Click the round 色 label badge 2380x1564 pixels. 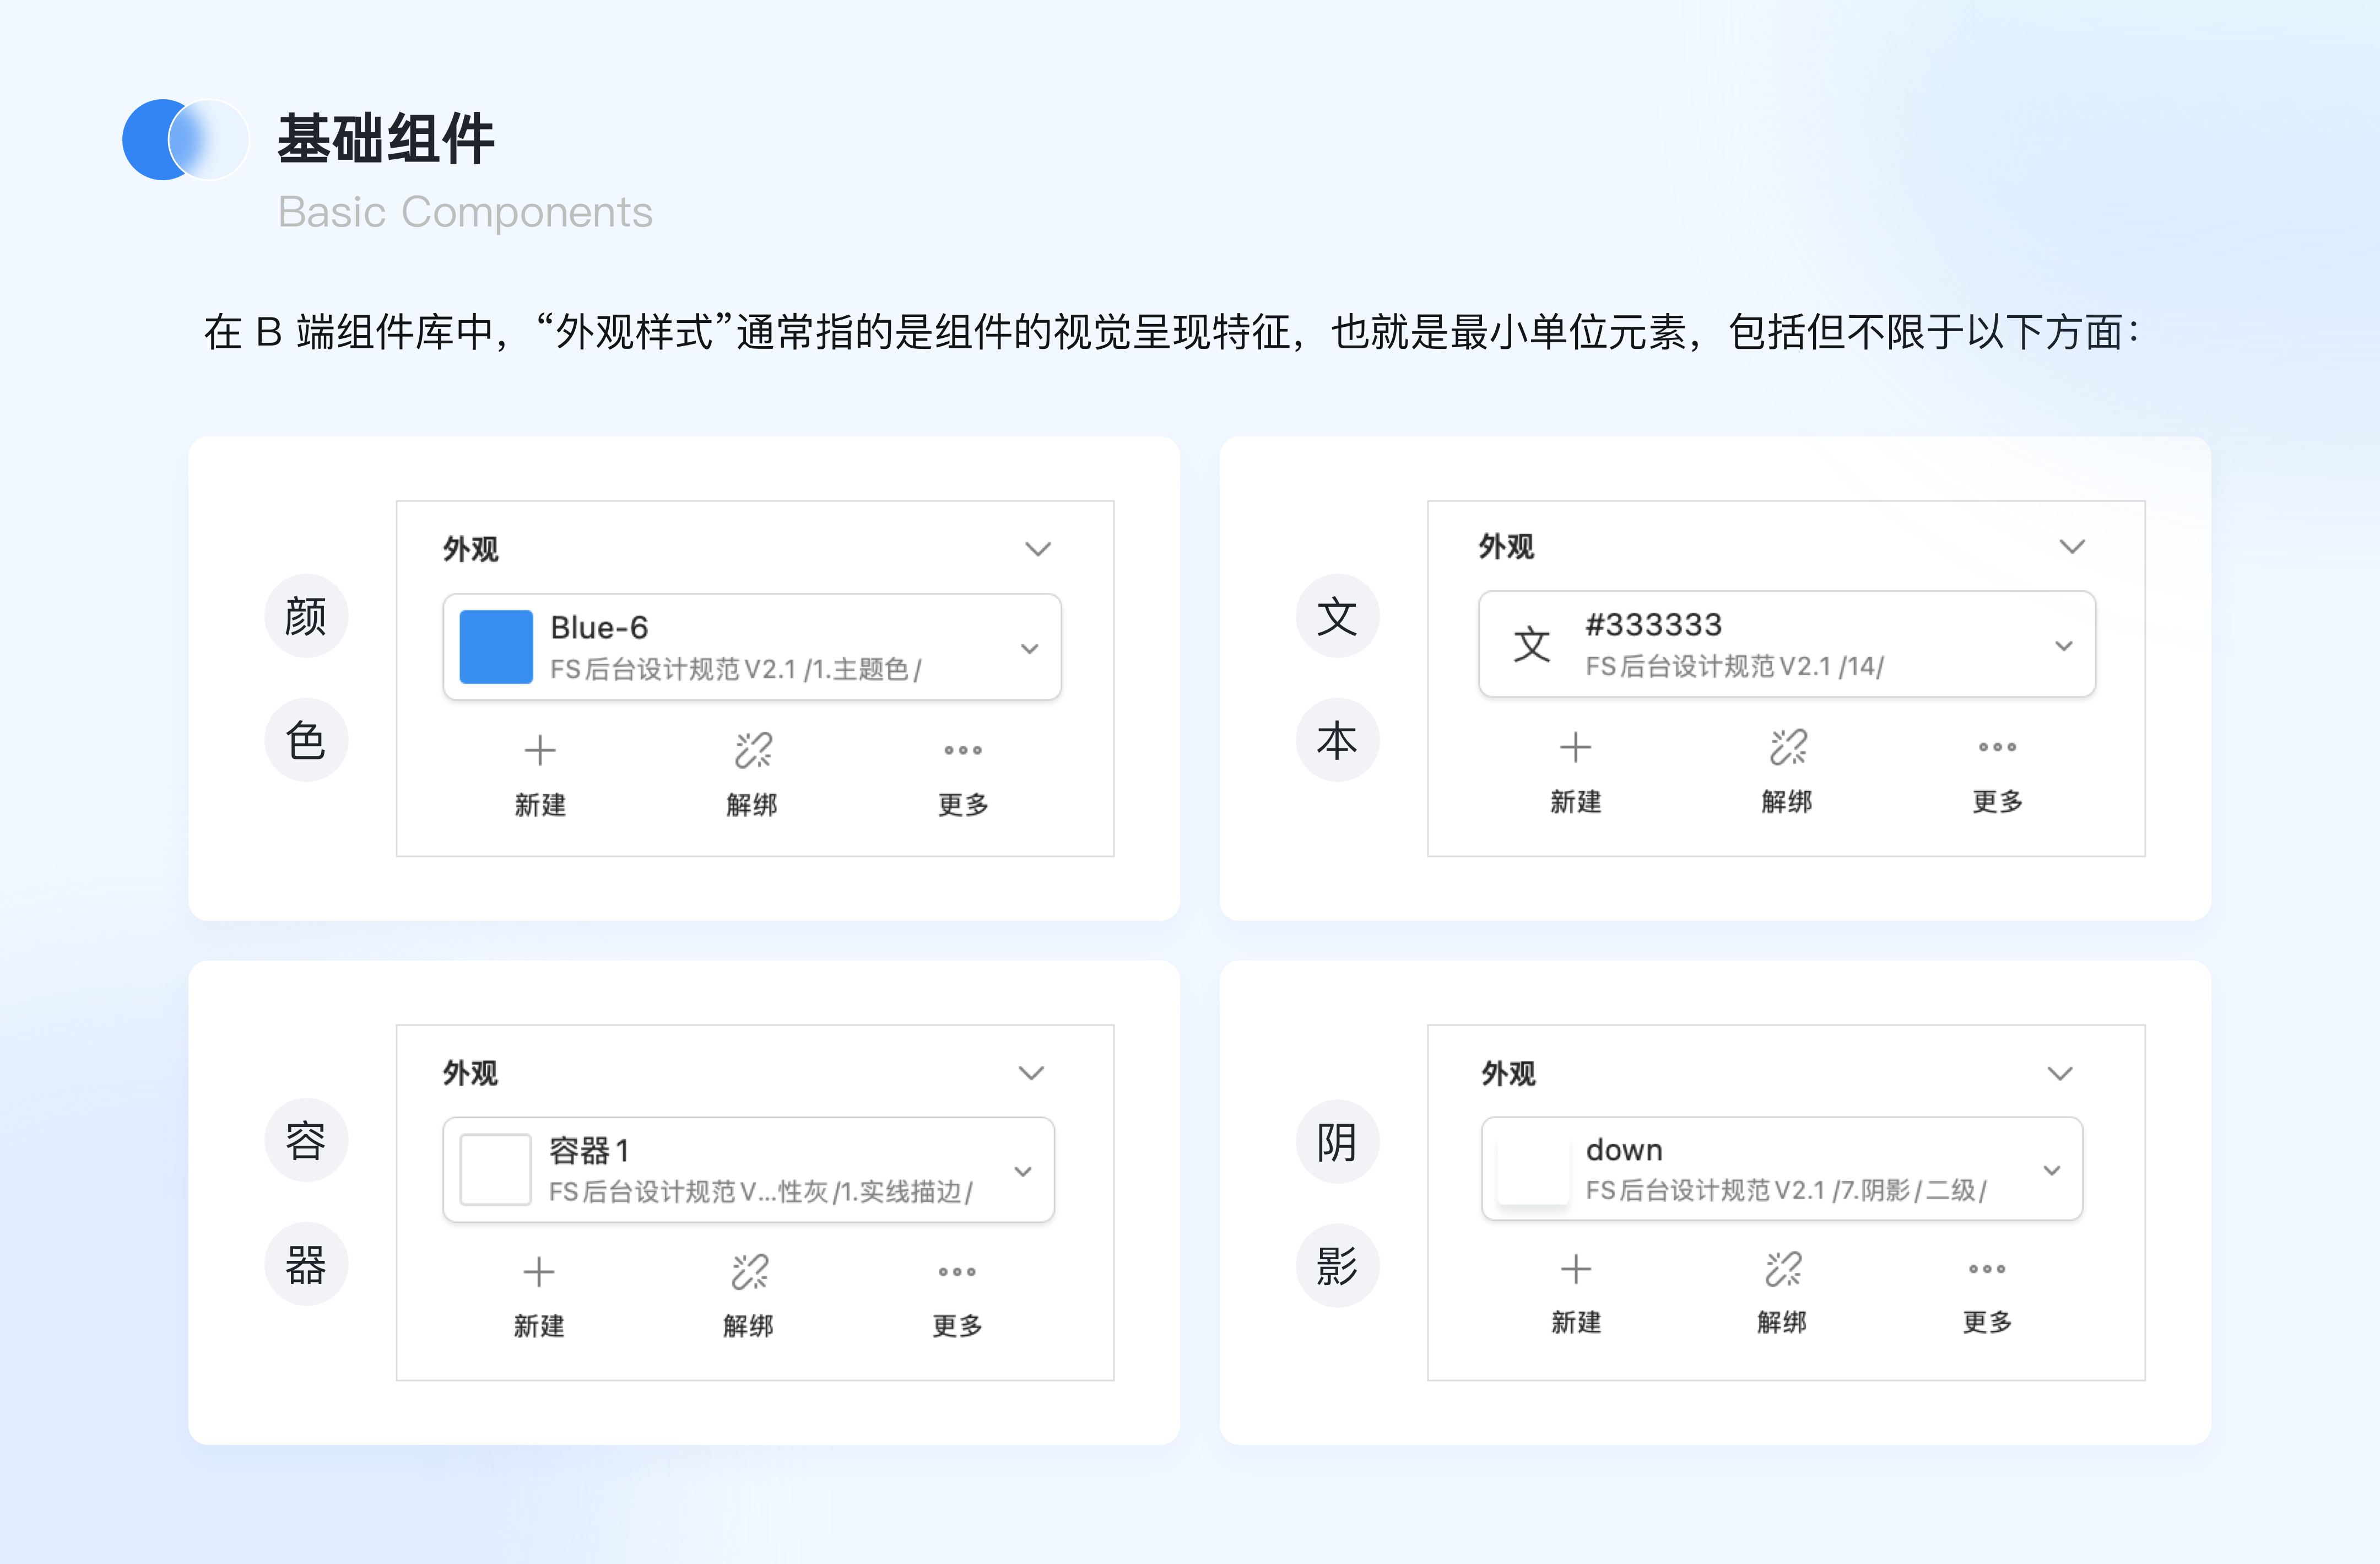[306, 740]
